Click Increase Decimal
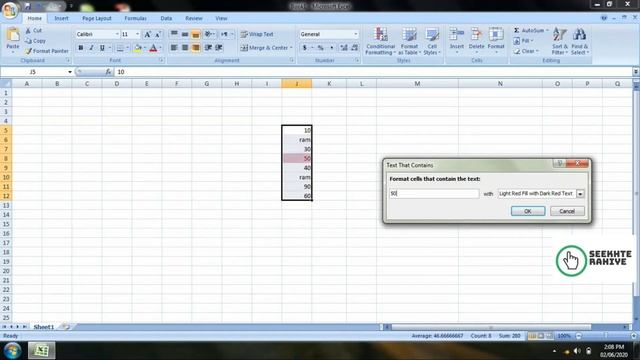Screen dimensions: 640x360 point(344,48)
